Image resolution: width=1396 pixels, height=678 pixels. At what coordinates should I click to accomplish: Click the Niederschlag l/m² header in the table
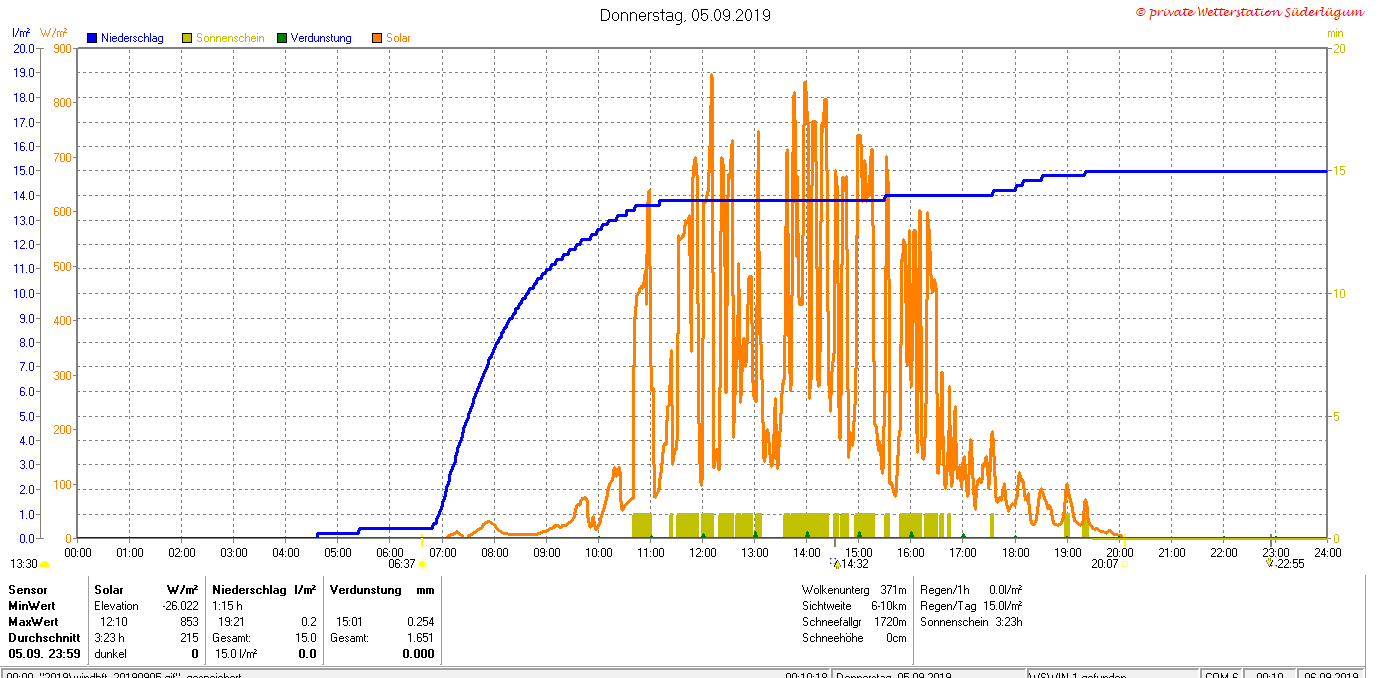click(264, 590)
